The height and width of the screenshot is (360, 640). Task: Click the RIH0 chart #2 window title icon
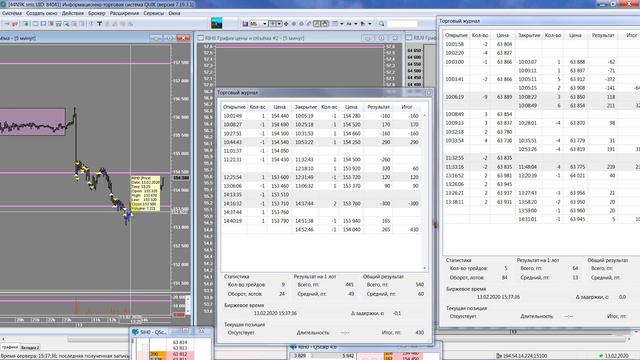coord(200,38)
